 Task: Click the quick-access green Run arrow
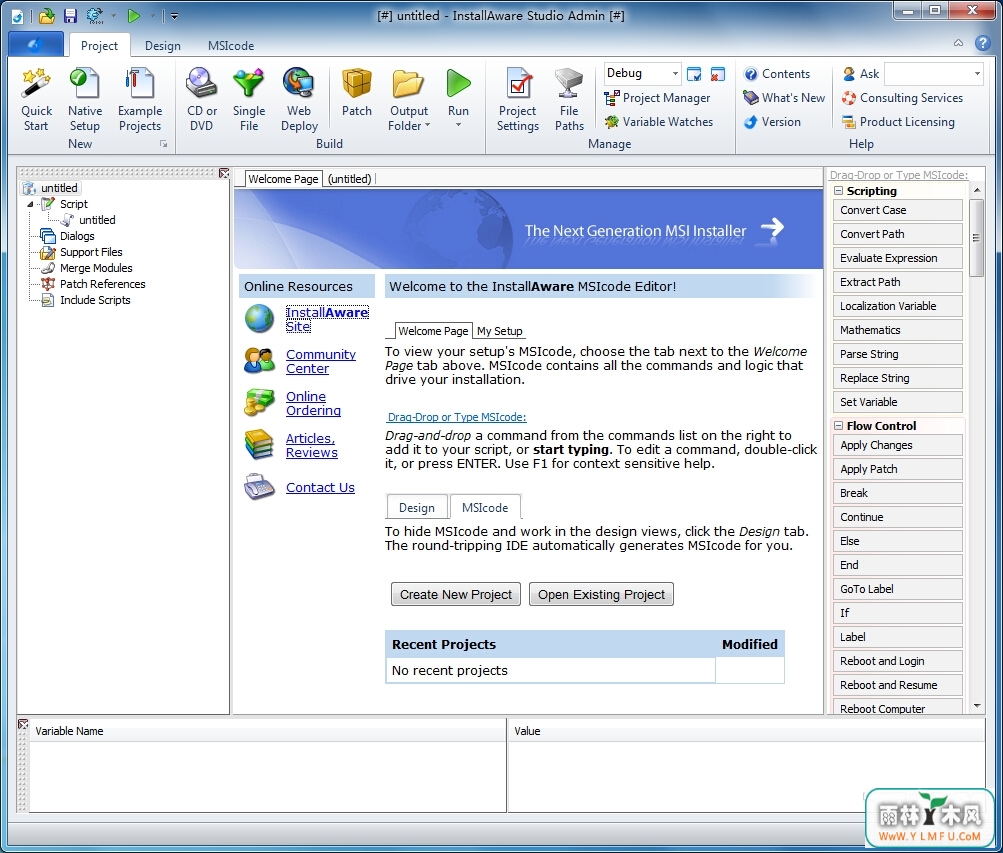[133, 16]
